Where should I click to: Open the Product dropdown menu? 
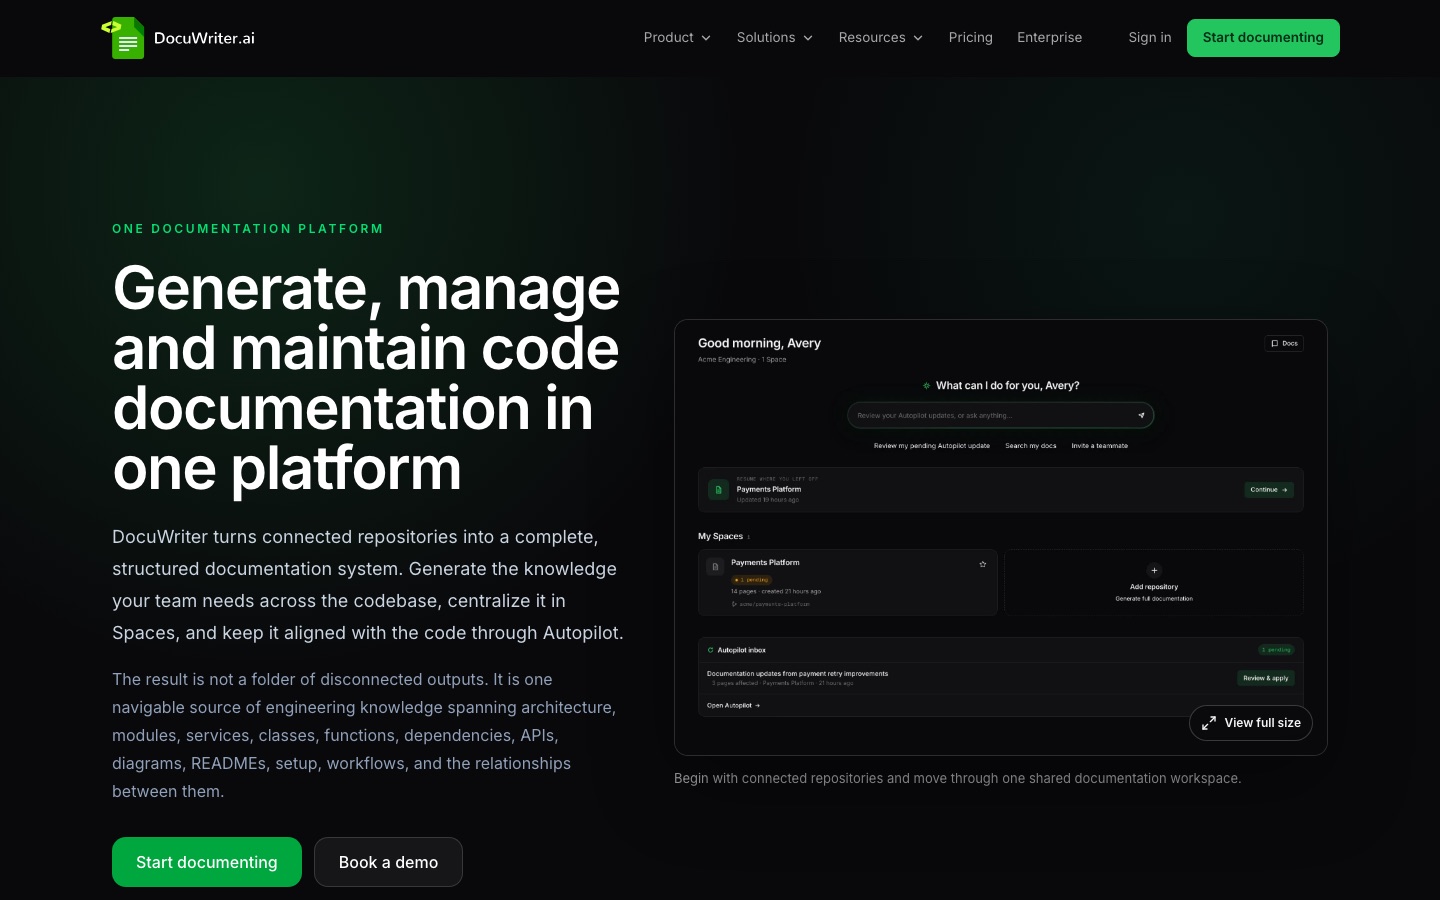coord(677,38)
